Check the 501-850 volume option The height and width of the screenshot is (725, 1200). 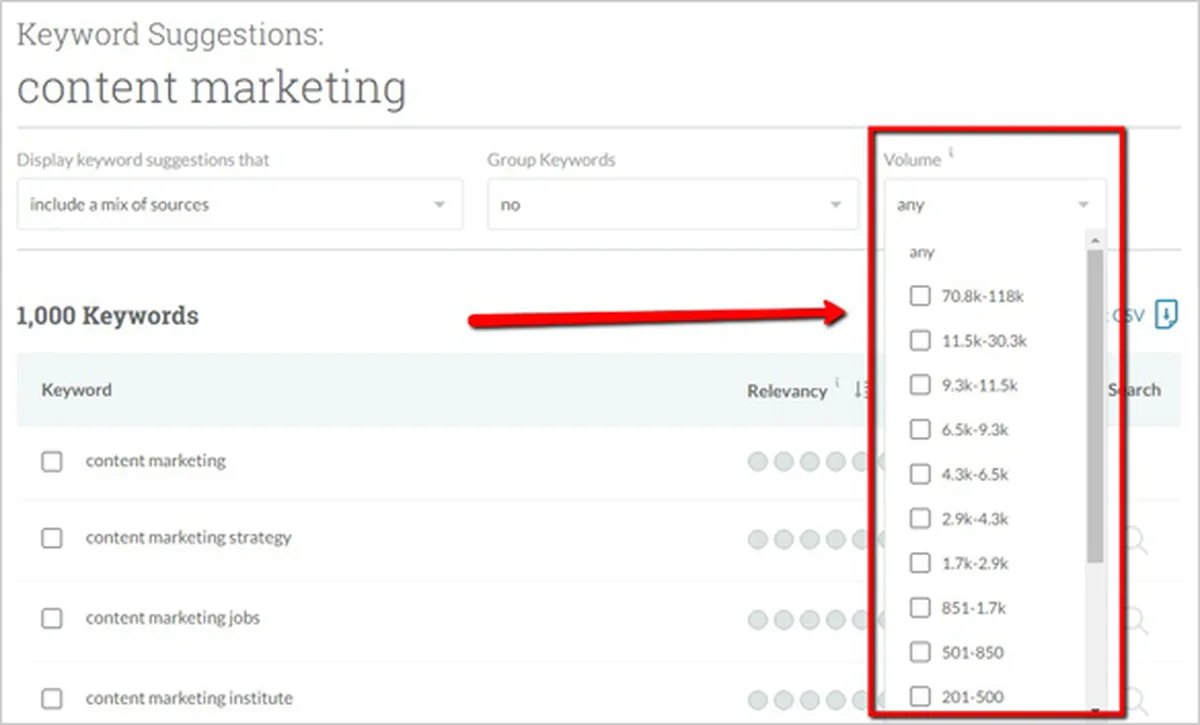(919, 652)
